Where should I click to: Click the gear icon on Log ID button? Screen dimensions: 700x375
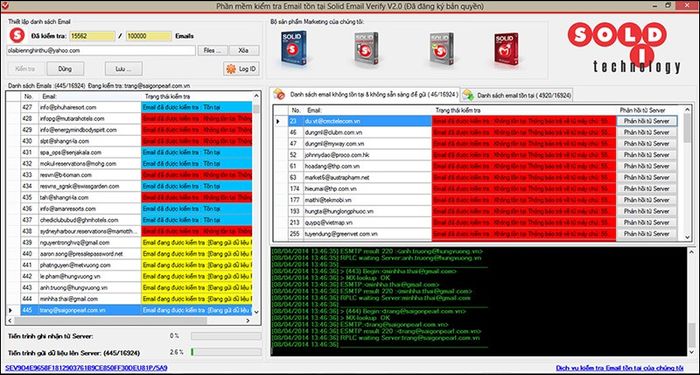point(230,69)
